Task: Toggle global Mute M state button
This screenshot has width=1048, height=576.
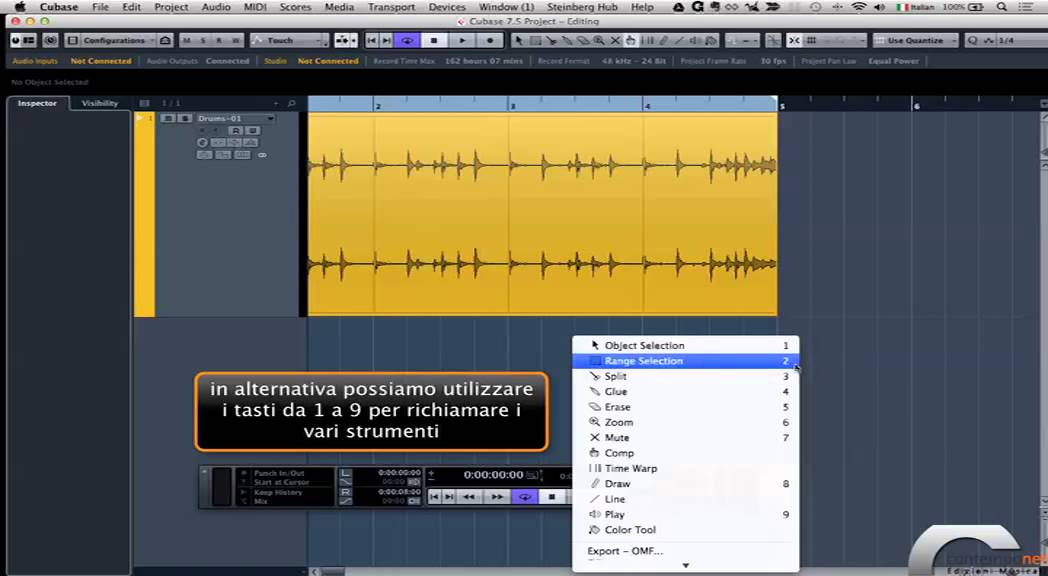Action: pos(187,40)
